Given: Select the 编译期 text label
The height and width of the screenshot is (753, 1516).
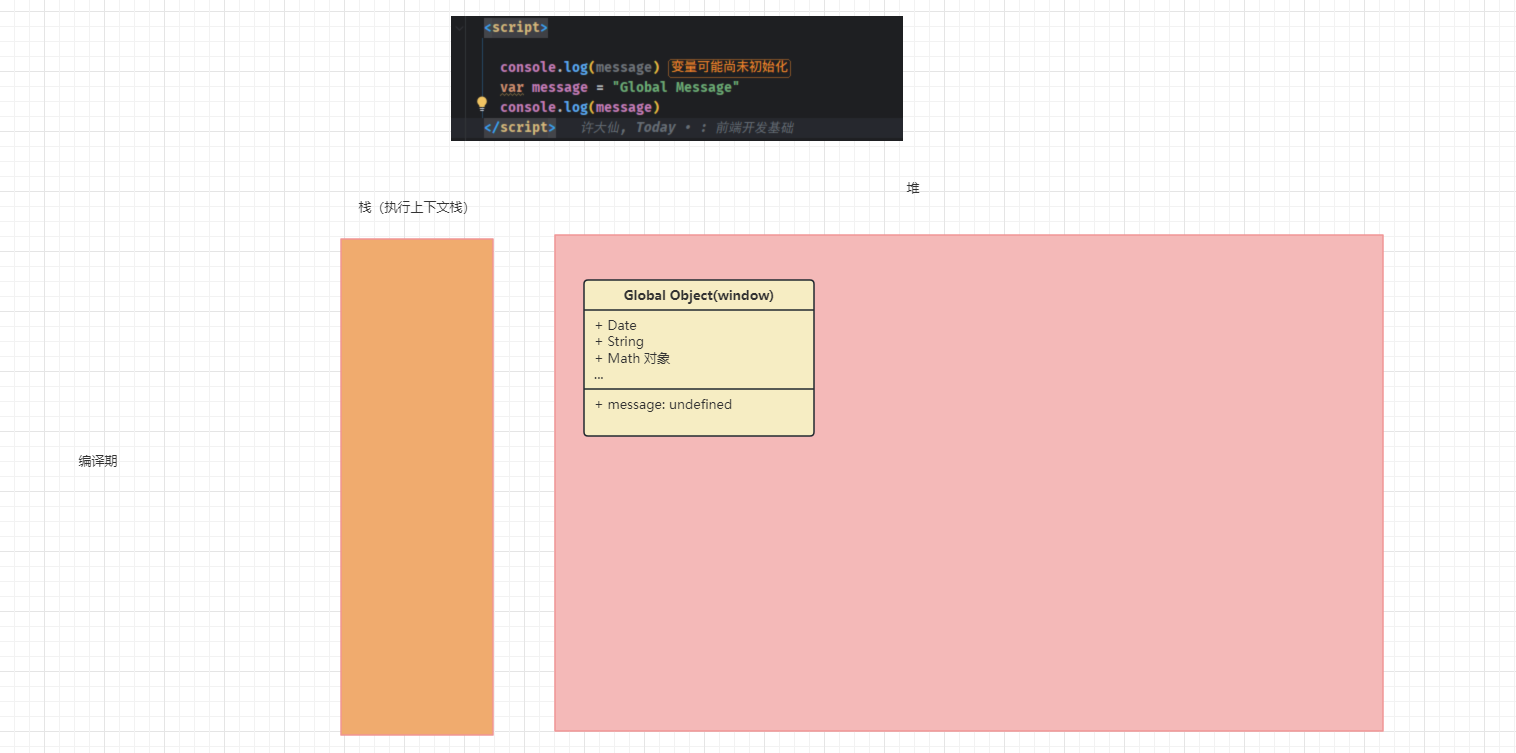Looking at the screenshot, I should tap(98, 461).
